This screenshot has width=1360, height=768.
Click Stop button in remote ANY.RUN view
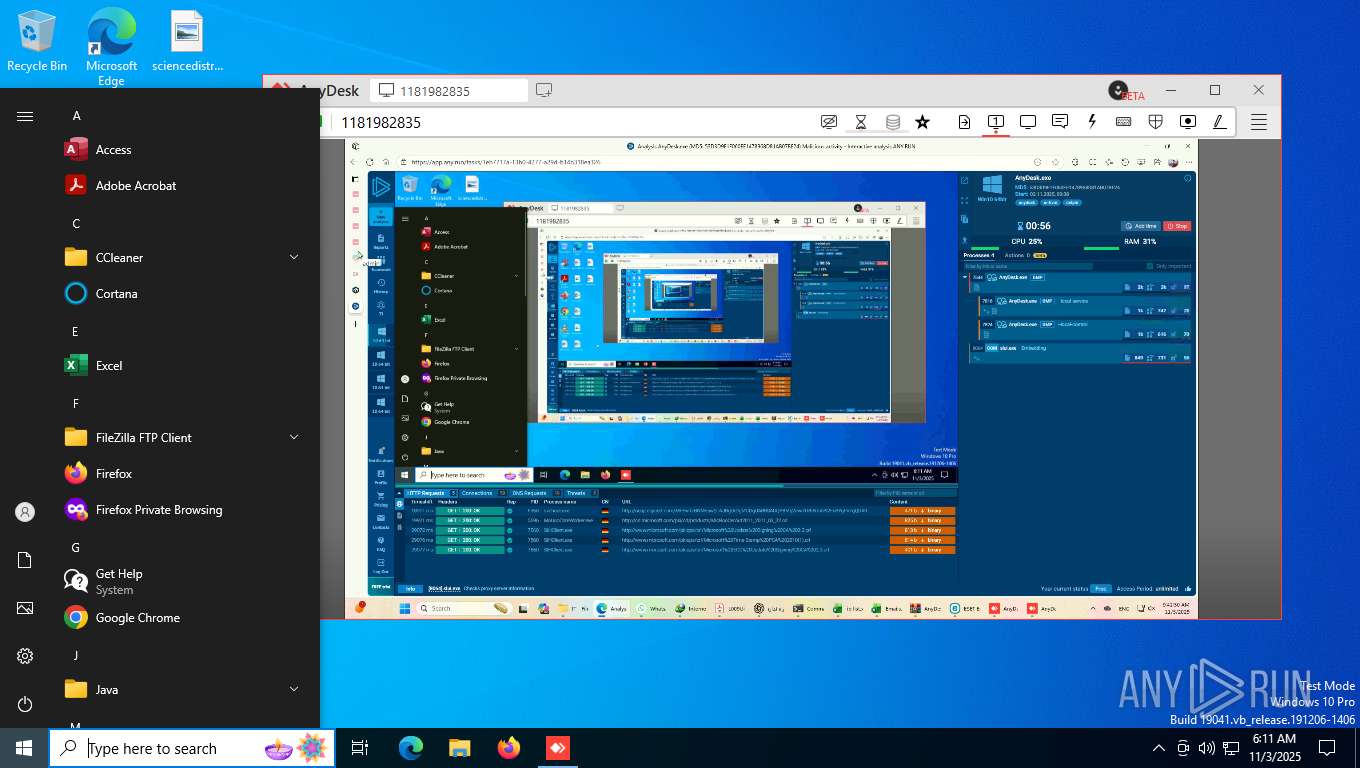point(1177,226)
